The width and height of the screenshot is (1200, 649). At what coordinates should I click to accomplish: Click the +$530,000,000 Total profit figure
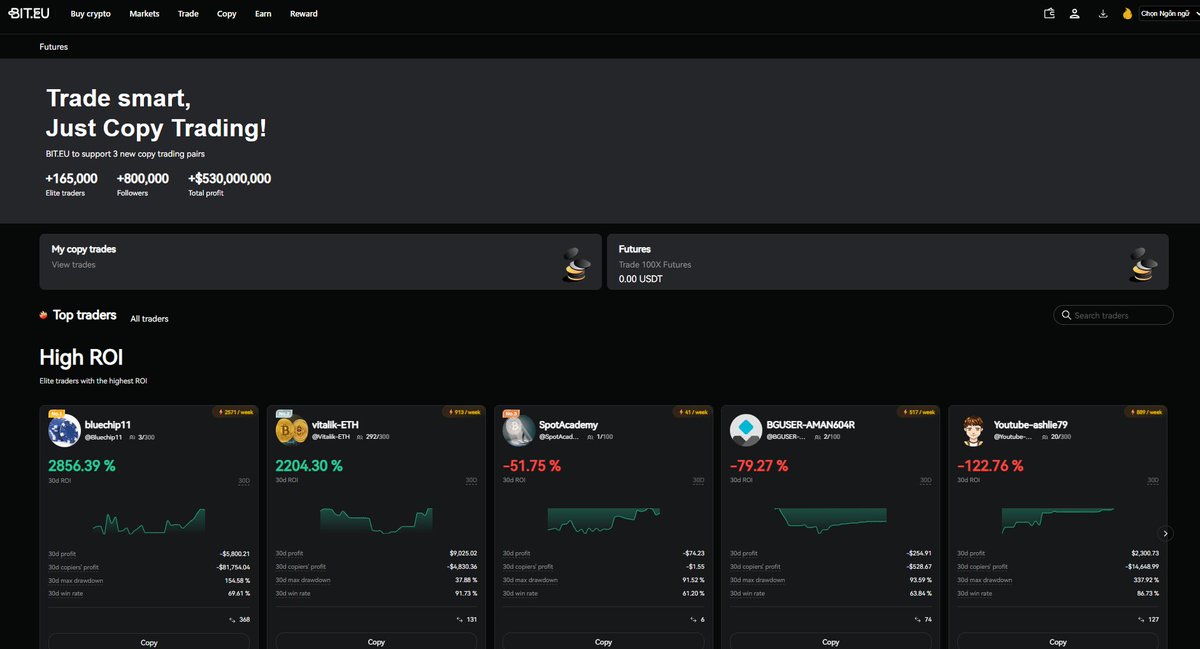pyautogui.click(x=229, y=179)
